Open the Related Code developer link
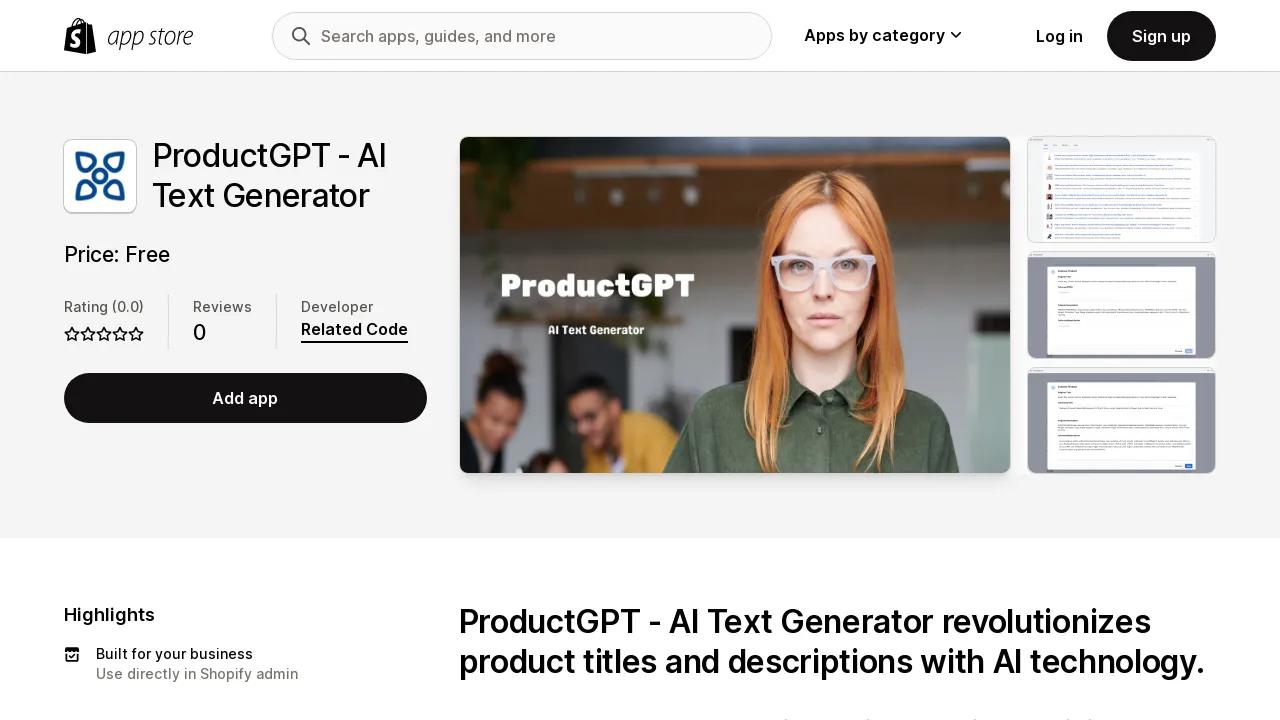 coord(354,329)
